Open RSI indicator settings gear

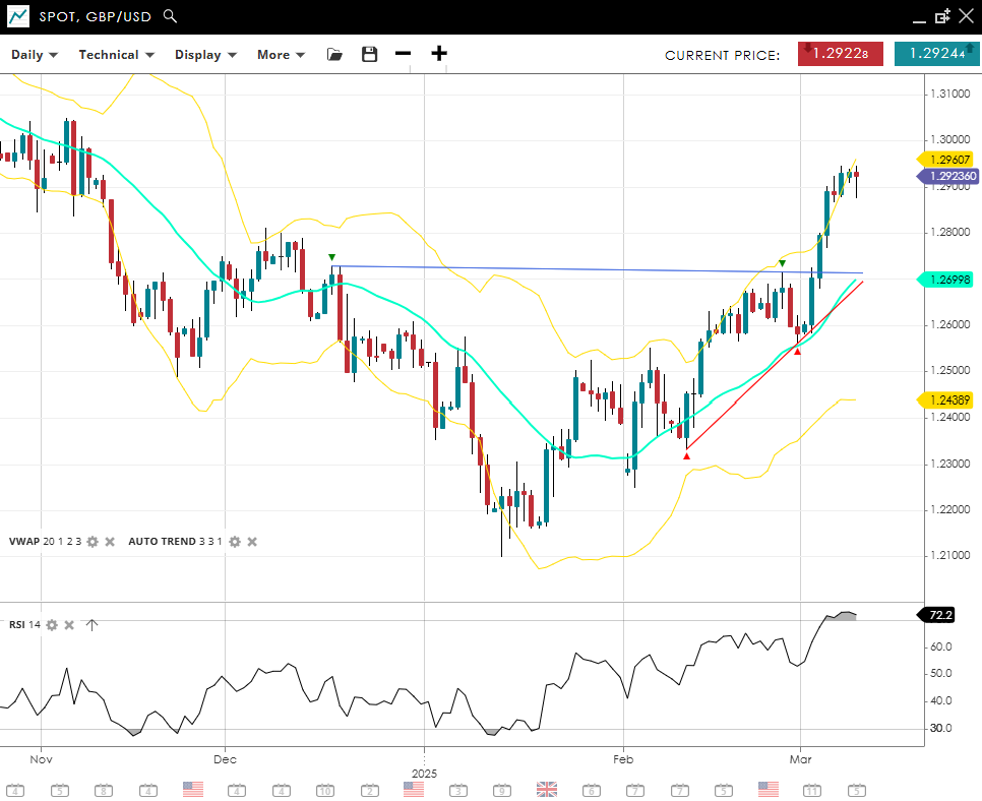coord(51,625)
